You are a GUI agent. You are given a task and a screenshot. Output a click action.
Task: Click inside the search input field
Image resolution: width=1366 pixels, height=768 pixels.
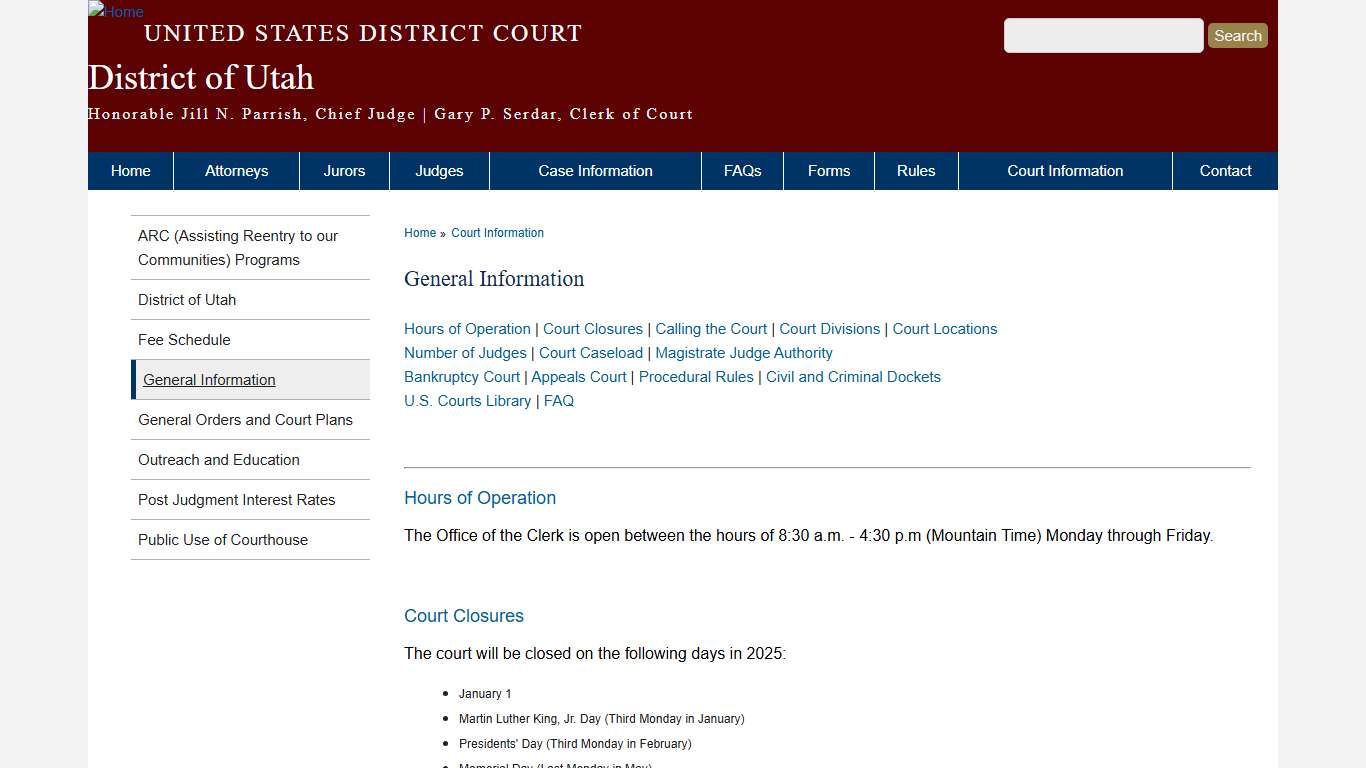(1103, 35)
